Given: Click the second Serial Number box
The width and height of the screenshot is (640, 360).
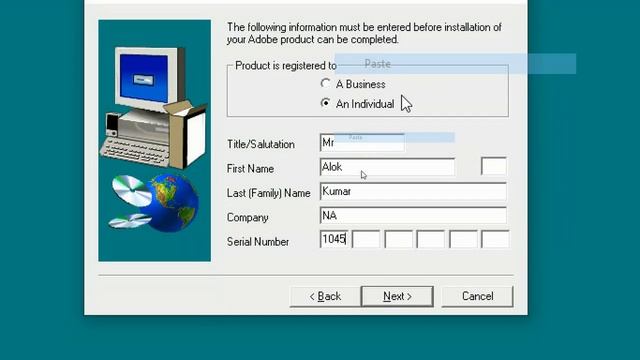Looking at the screenshot, I should coord(366,239).
